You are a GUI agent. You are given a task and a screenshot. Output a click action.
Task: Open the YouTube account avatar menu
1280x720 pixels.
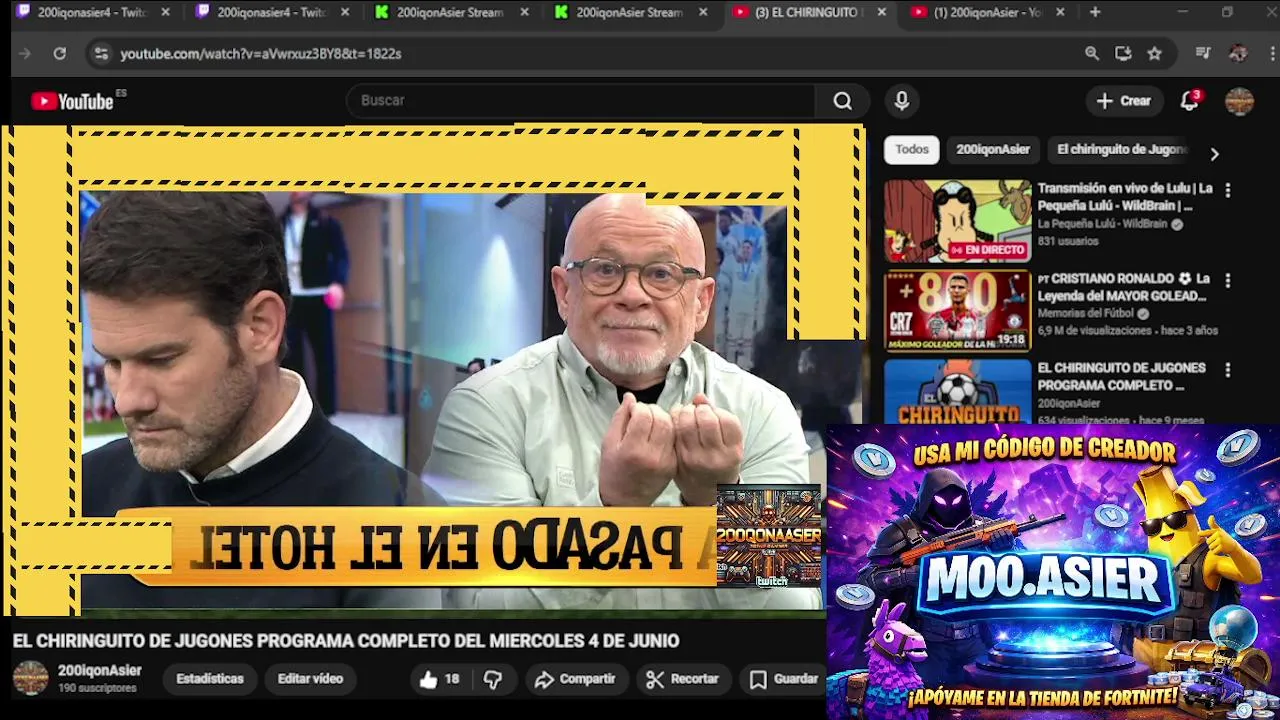click(x=1239, y=101)
